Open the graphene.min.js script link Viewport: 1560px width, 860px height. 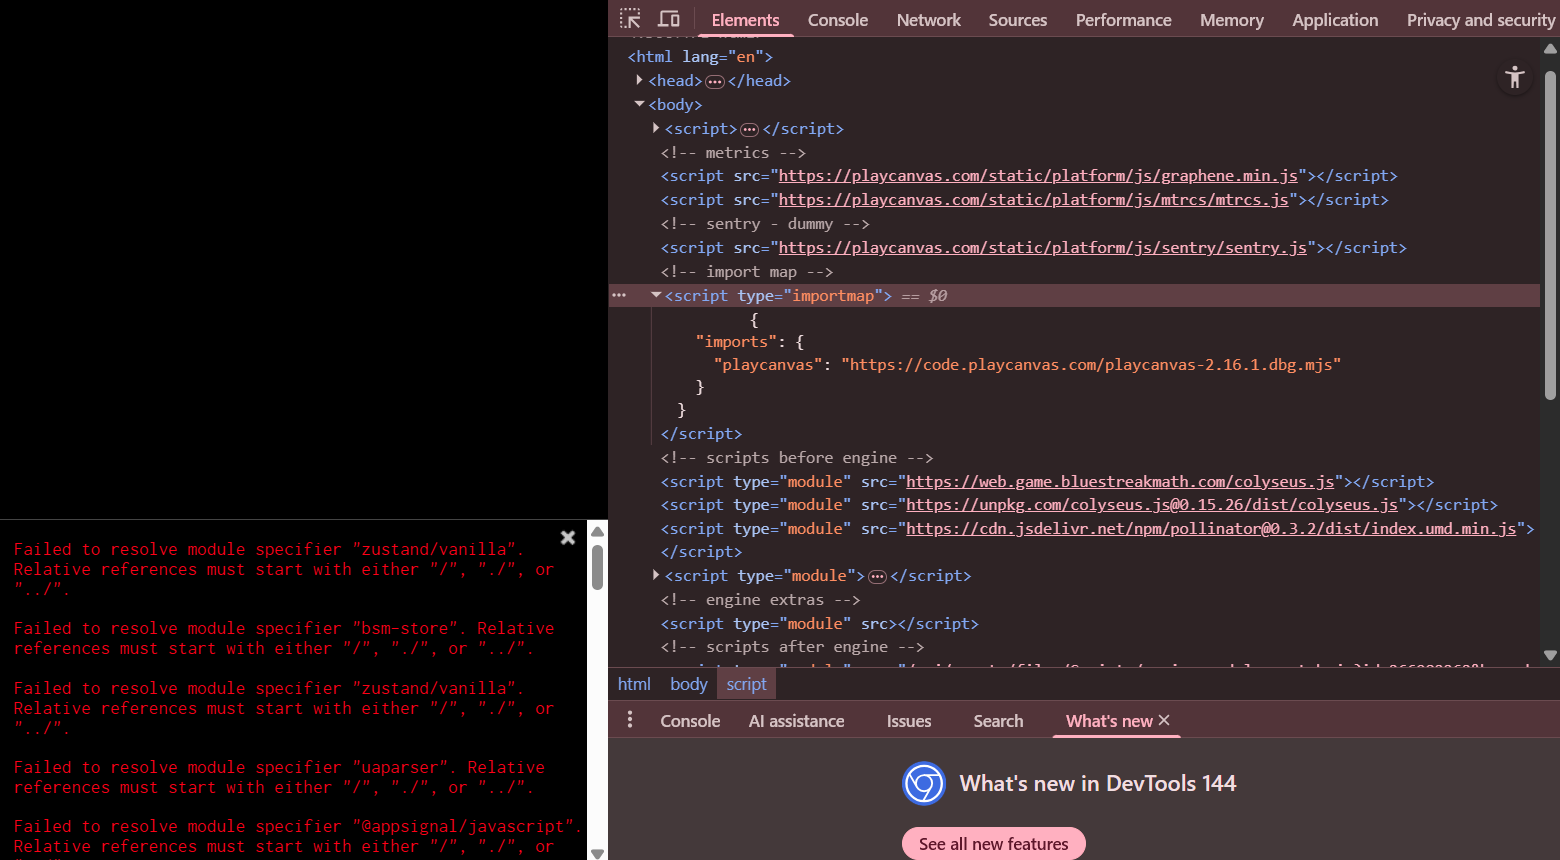[1038, 176]
